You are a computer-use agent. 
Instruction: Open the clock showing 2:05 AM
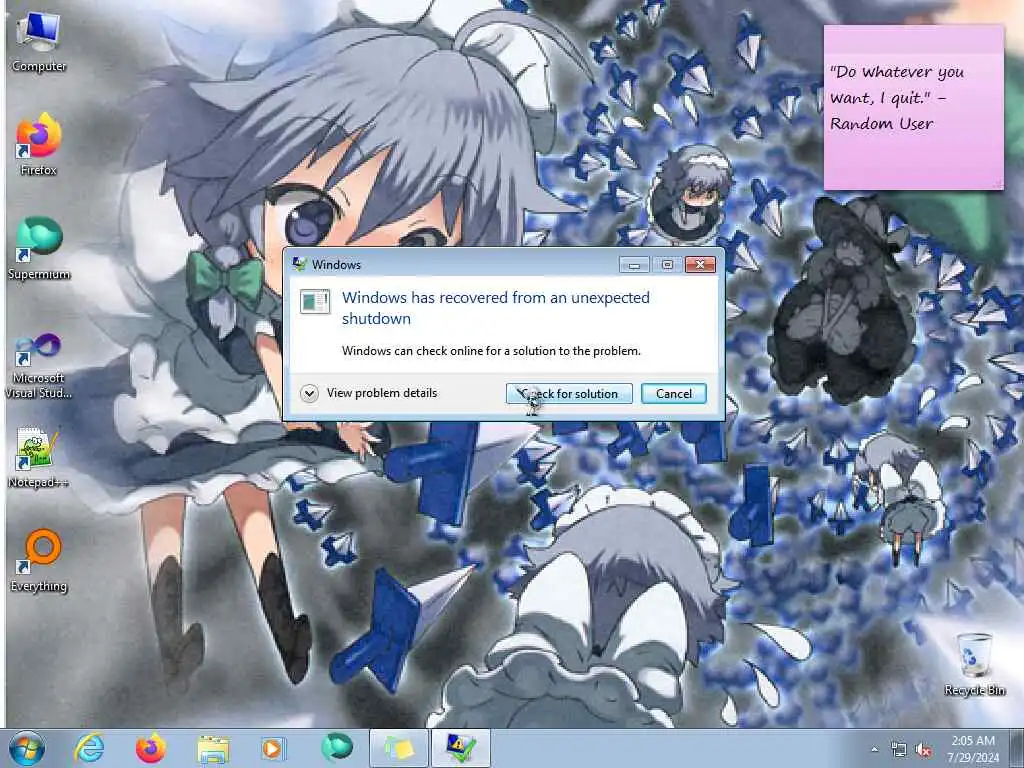pos(973,748)
